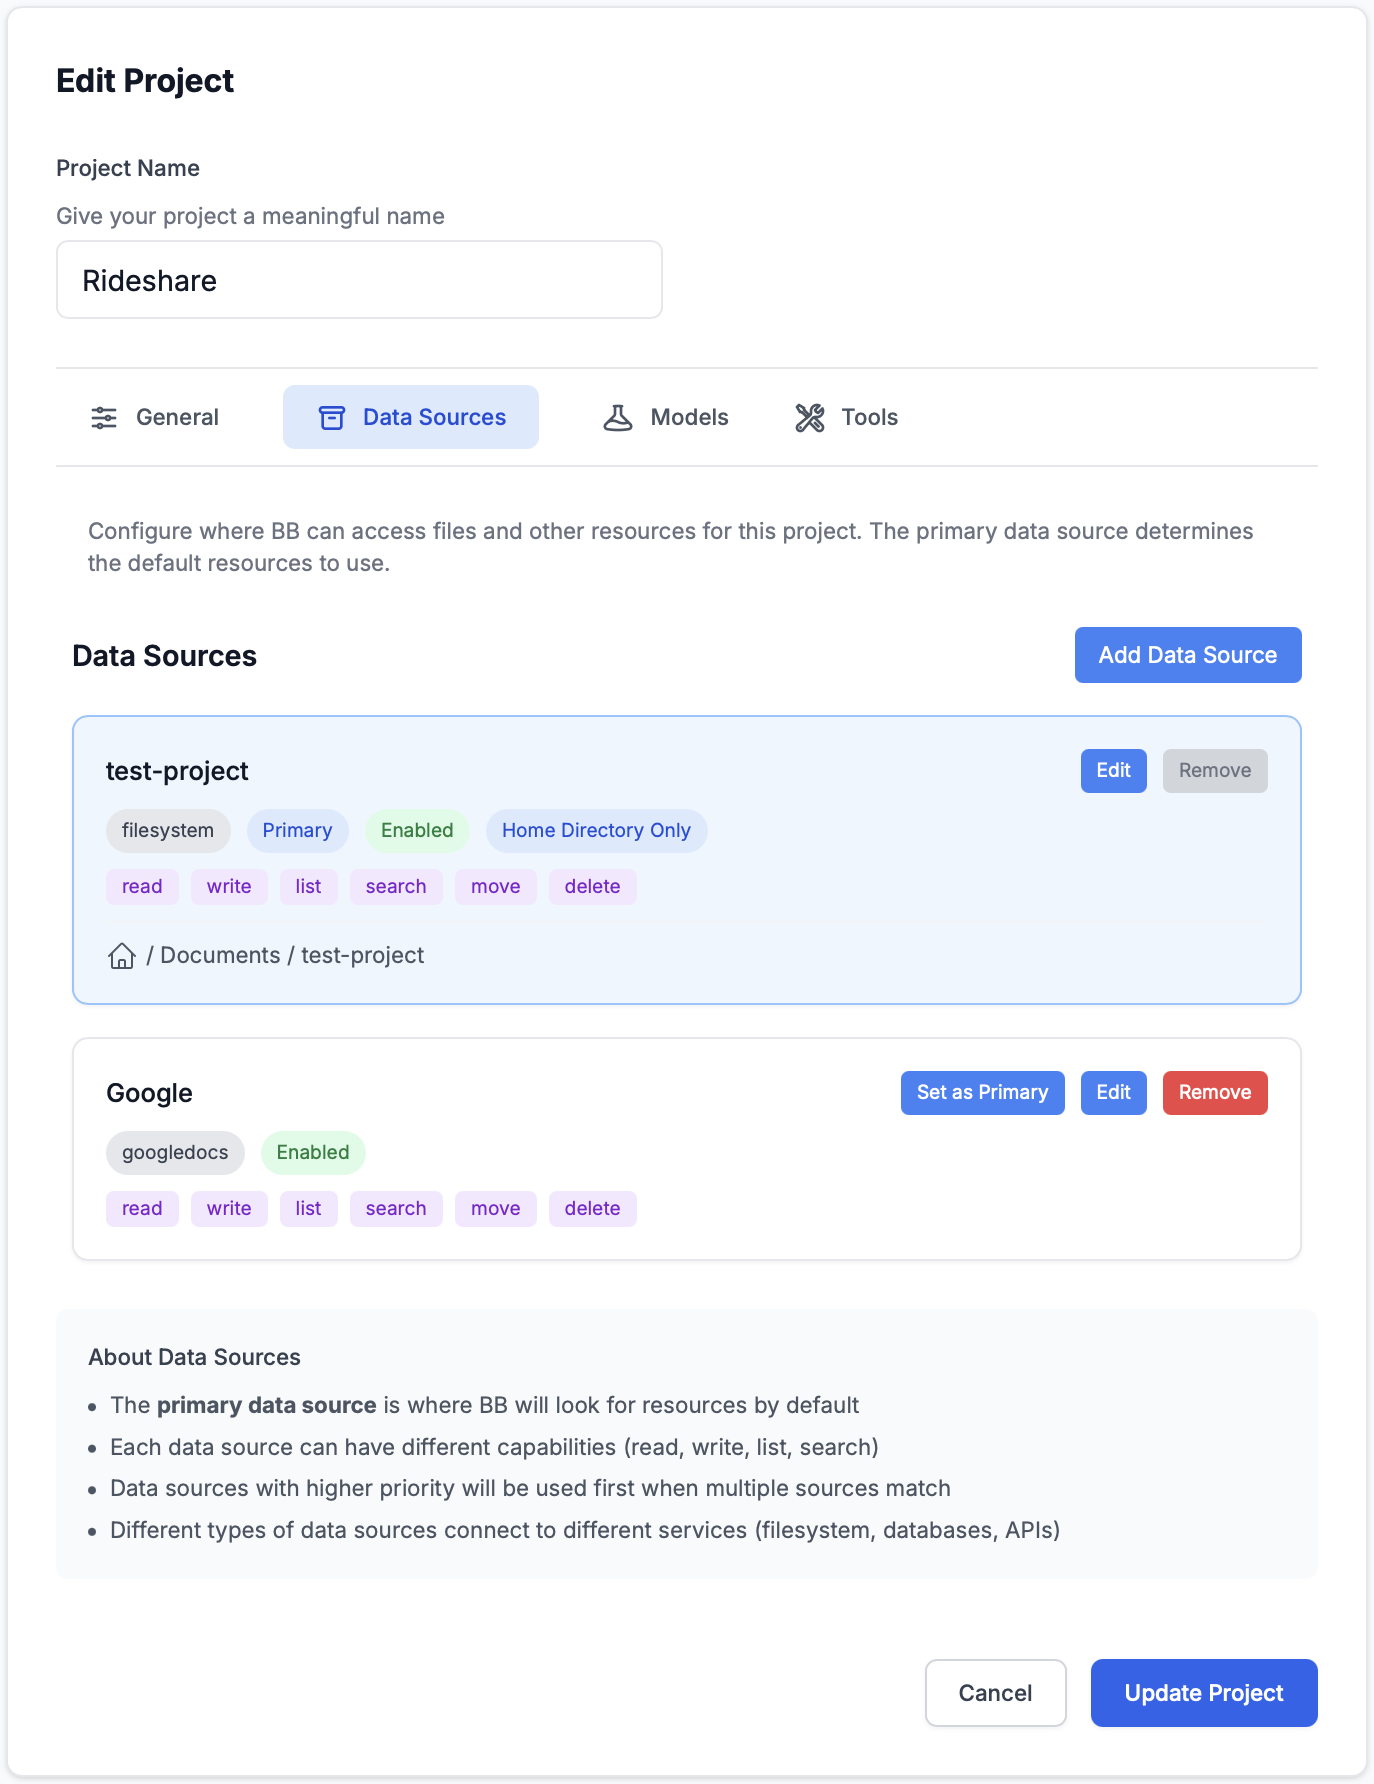This screenshot has height=1784, width=1374.
Task: Set Google as the primary data source
Action: (982, 1092)
